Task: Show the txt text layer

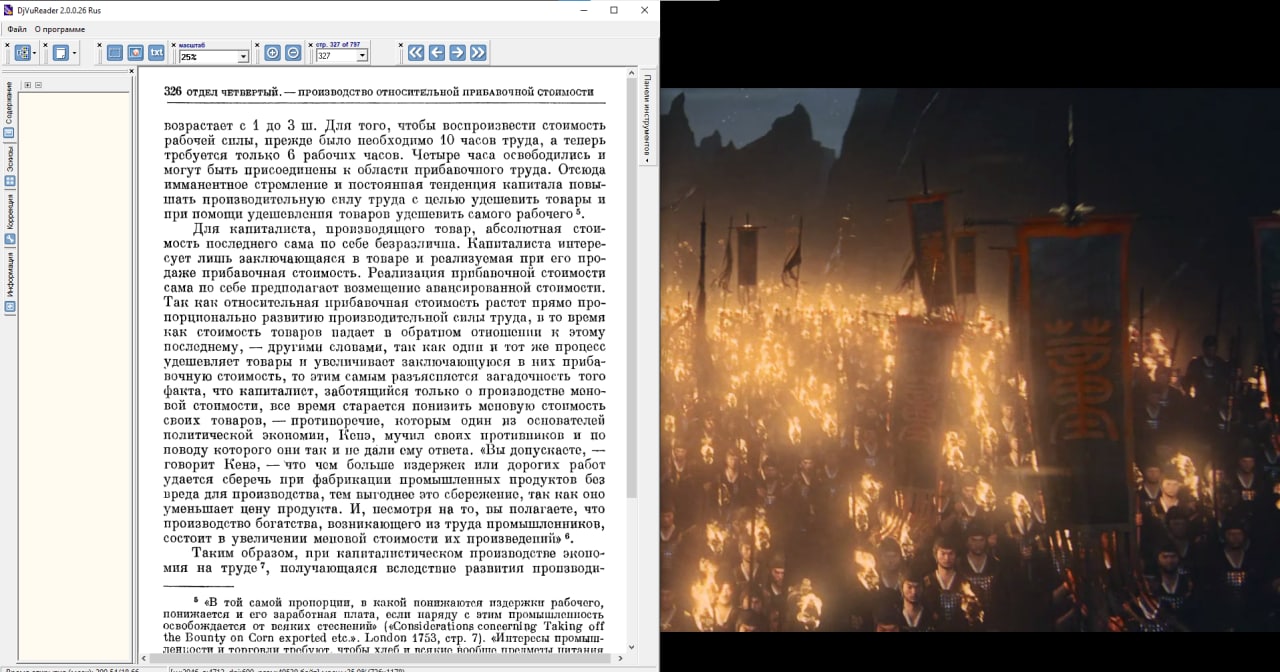Action: pos(157,53)
